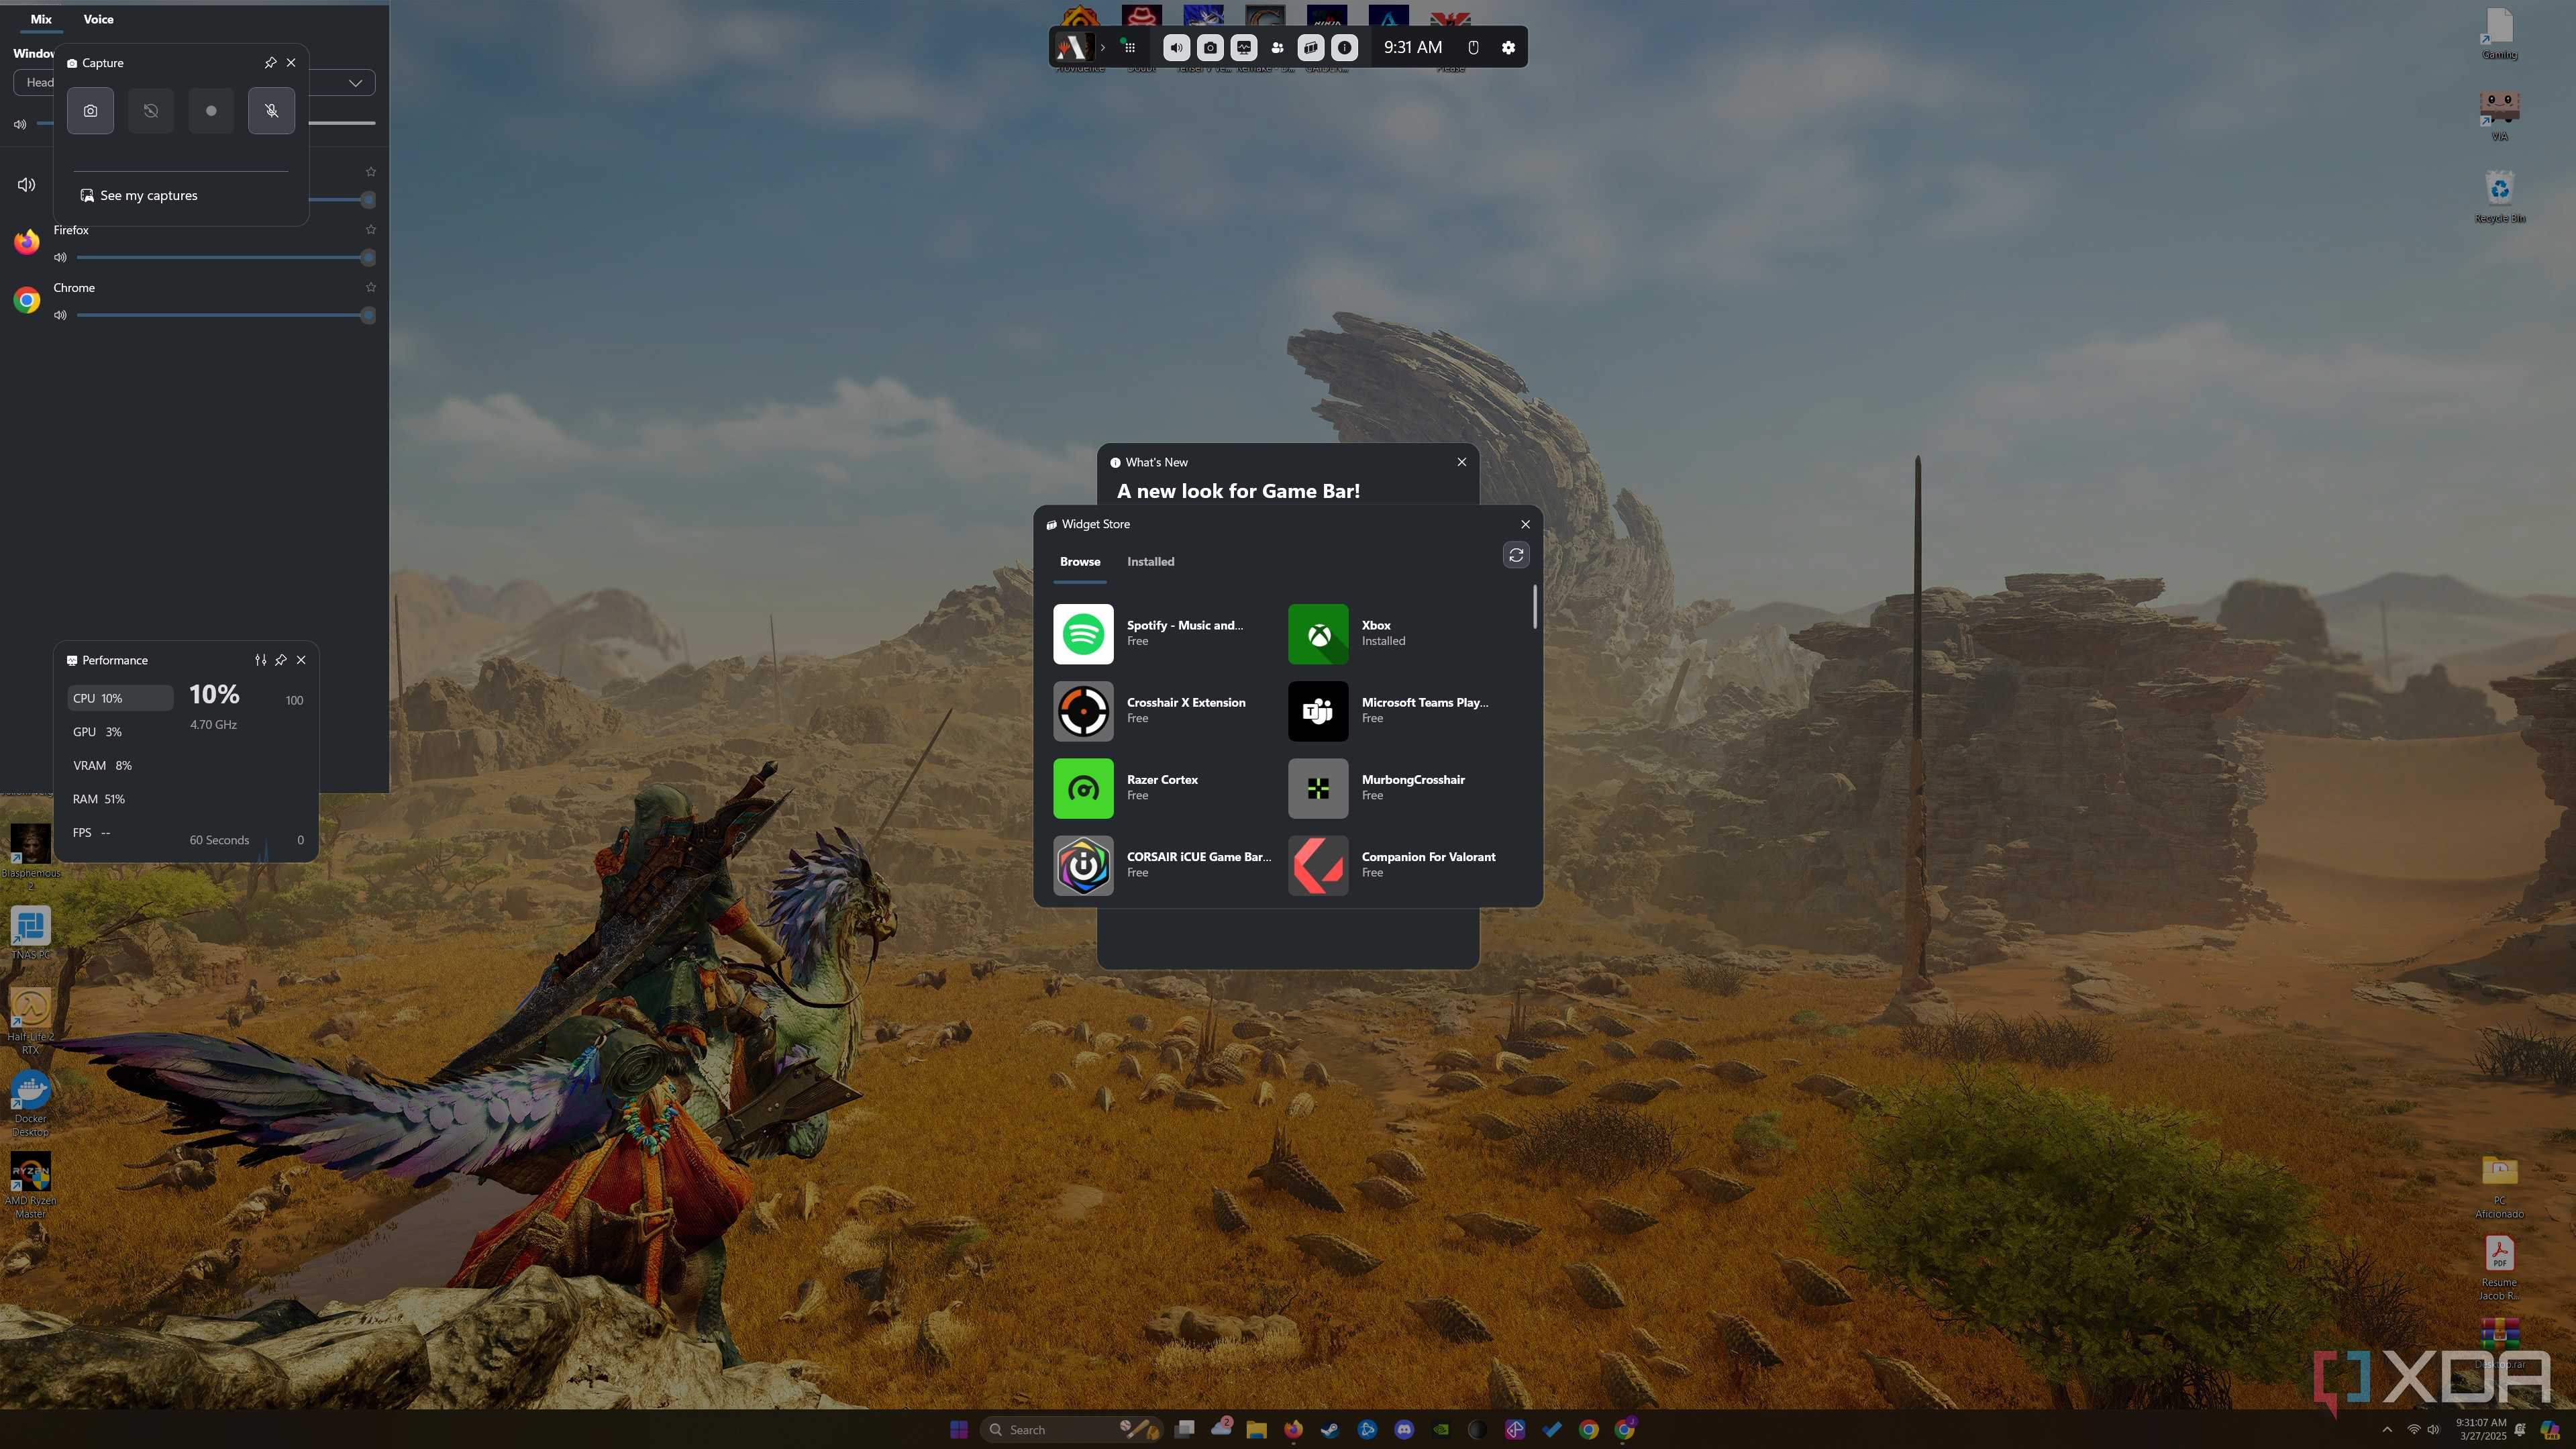The height and width of the screenshot is (1449, 2576).
Task: Select the RAM metric in Performance
Action: tap(120, 799)
